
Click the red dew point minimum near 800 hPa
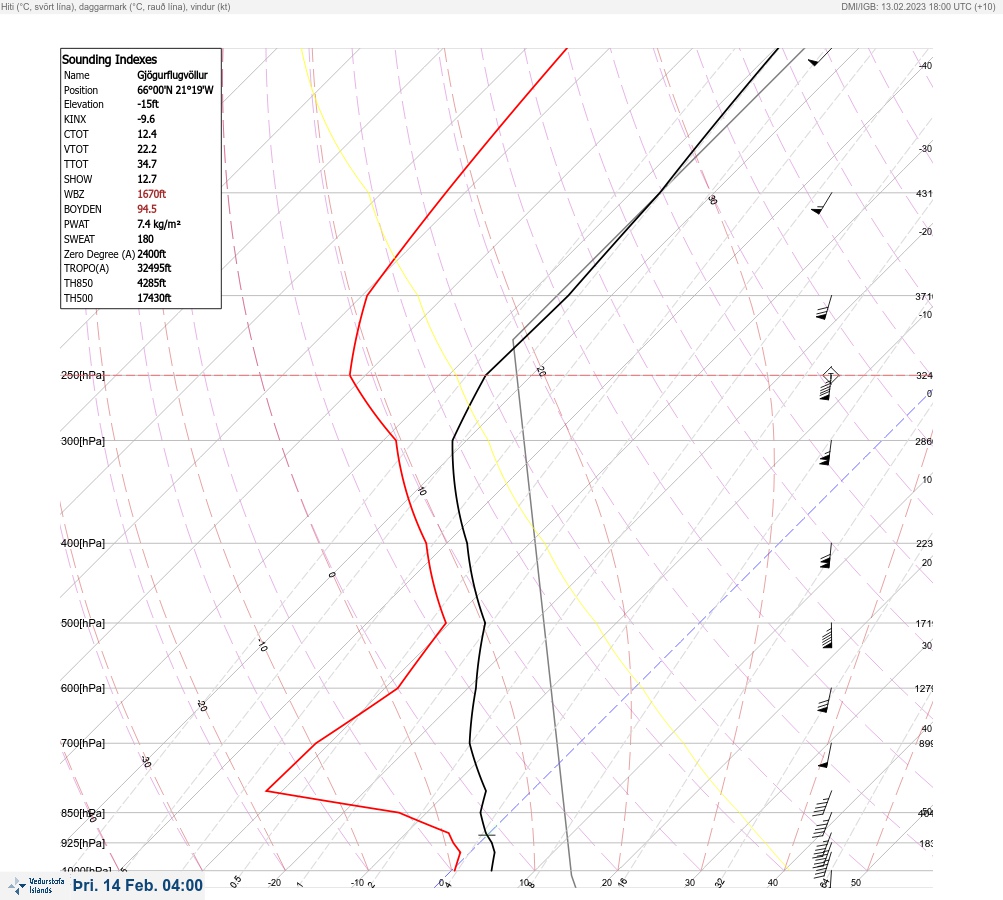(266, 791)
